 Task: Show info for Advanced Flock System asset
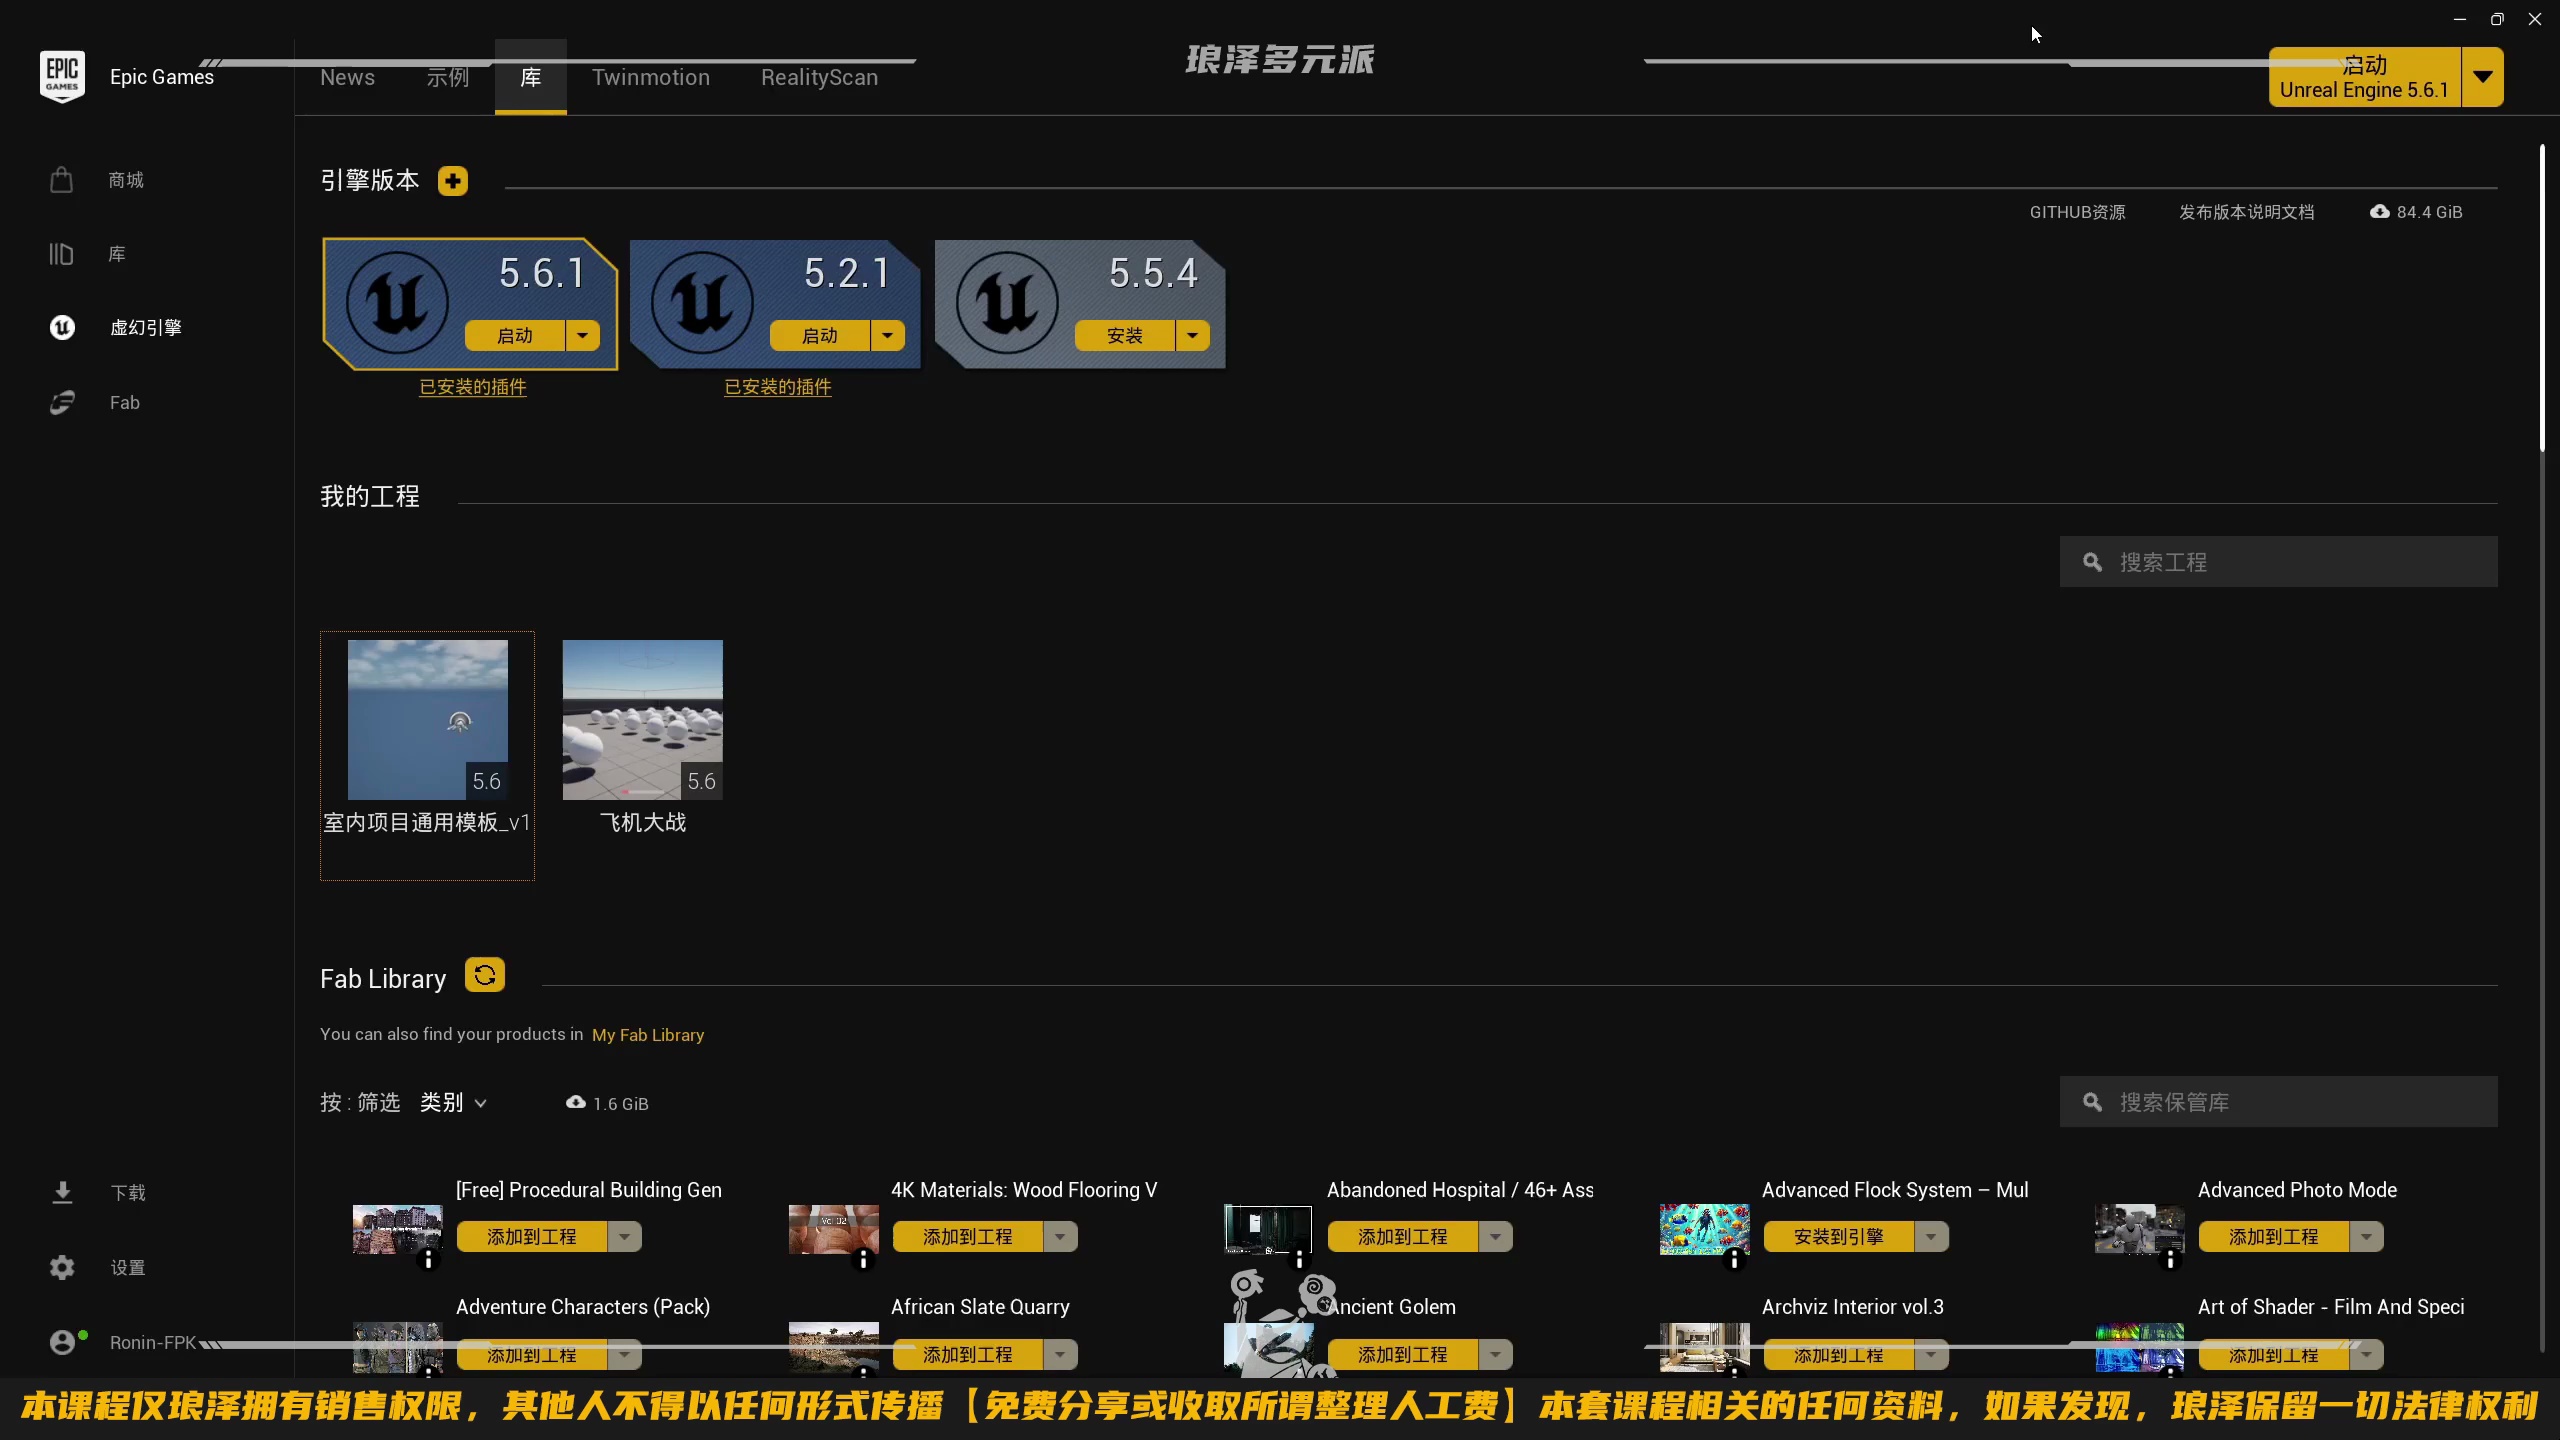coord(1734,1259)
